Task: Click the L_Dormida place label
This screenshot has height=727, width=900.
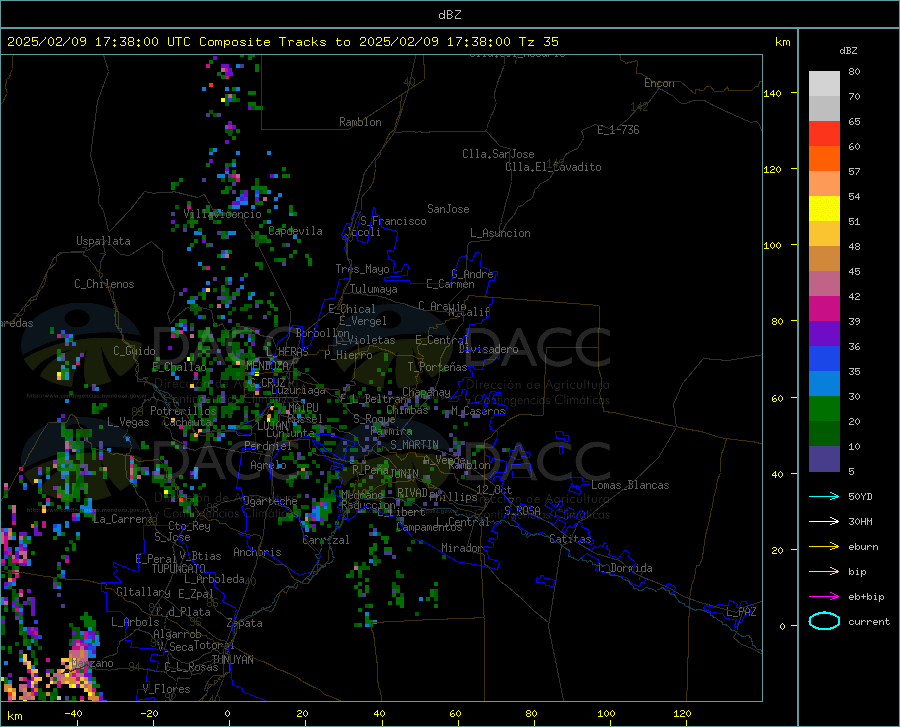Action: 624,568
